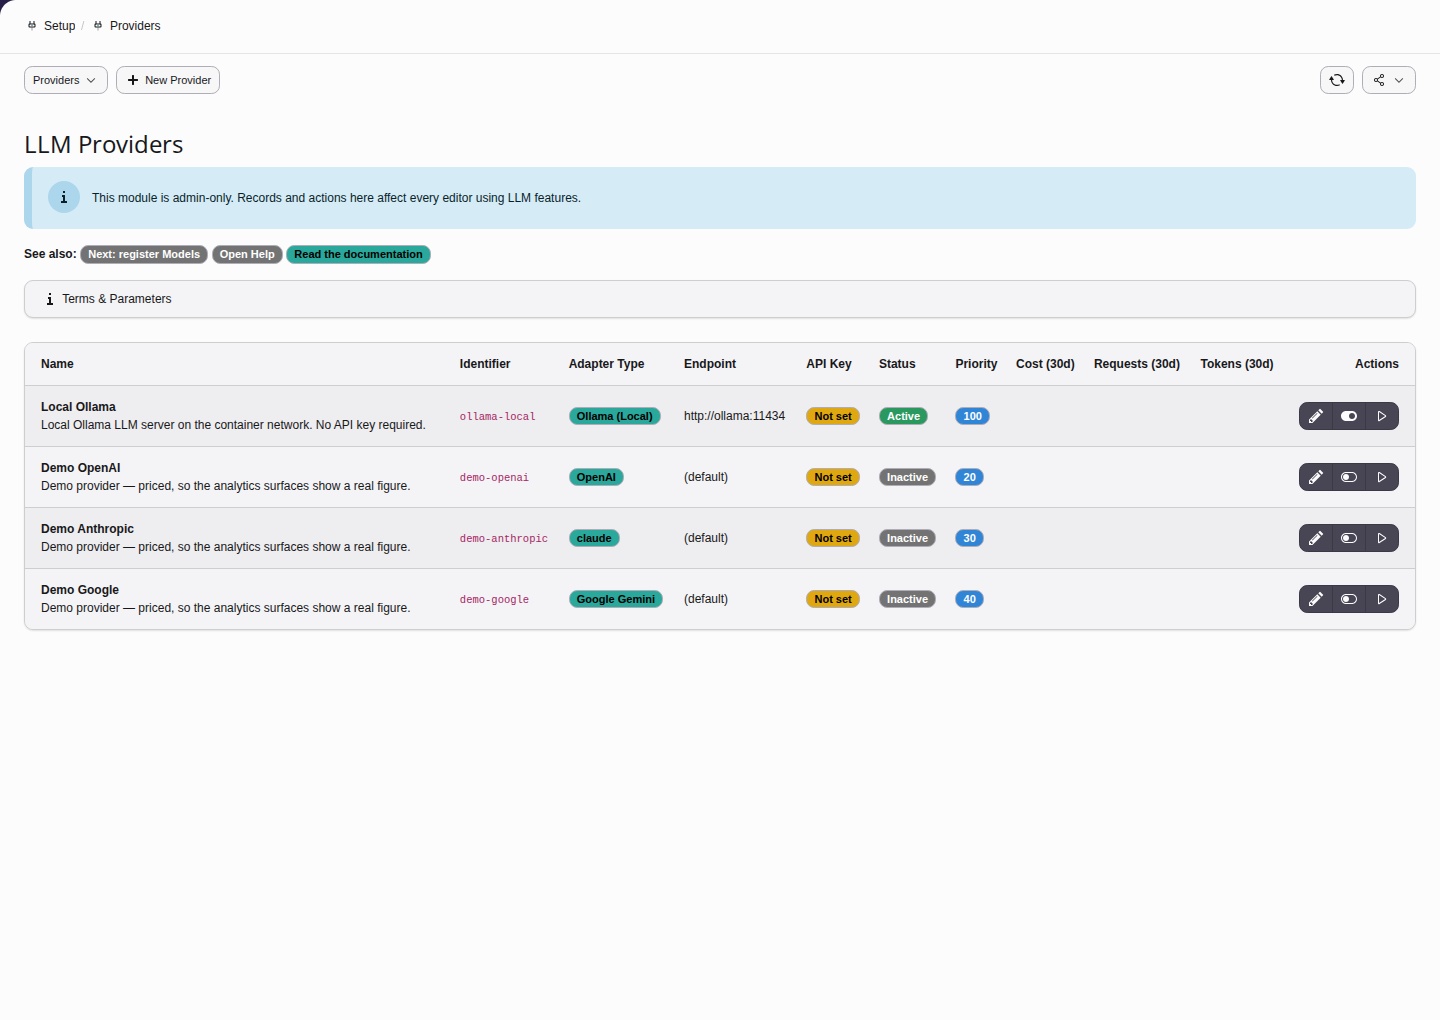Click the Name column header
The height and width of the screenshot is (1020, 1440).
pyautogui.click(x=57, y=364)
